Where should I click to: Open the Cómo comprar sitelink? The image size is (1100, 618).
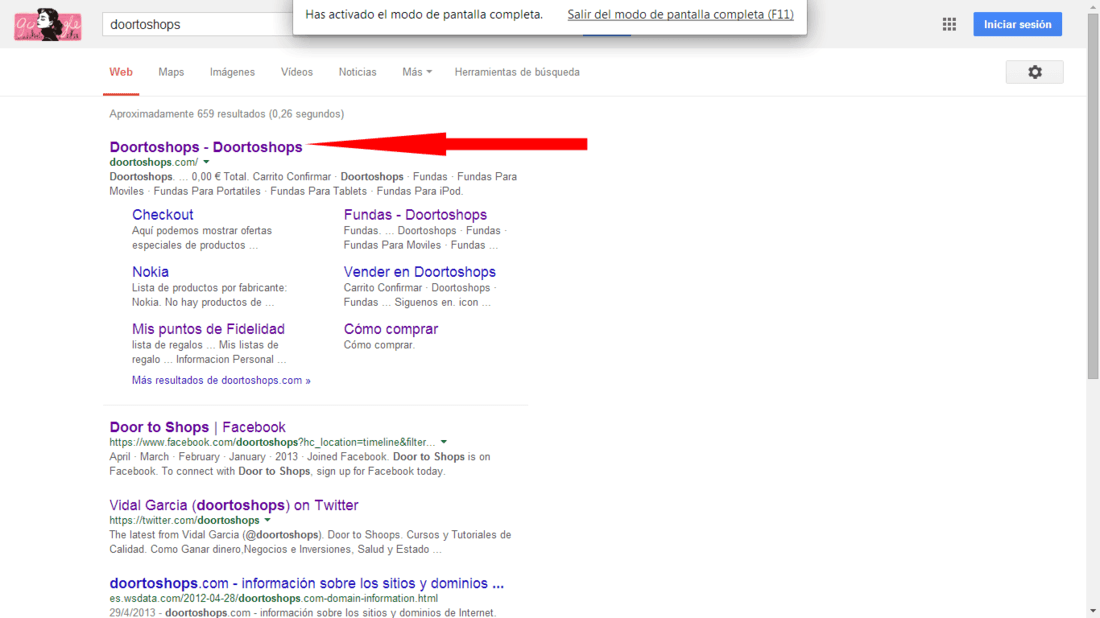coord(391,329)
